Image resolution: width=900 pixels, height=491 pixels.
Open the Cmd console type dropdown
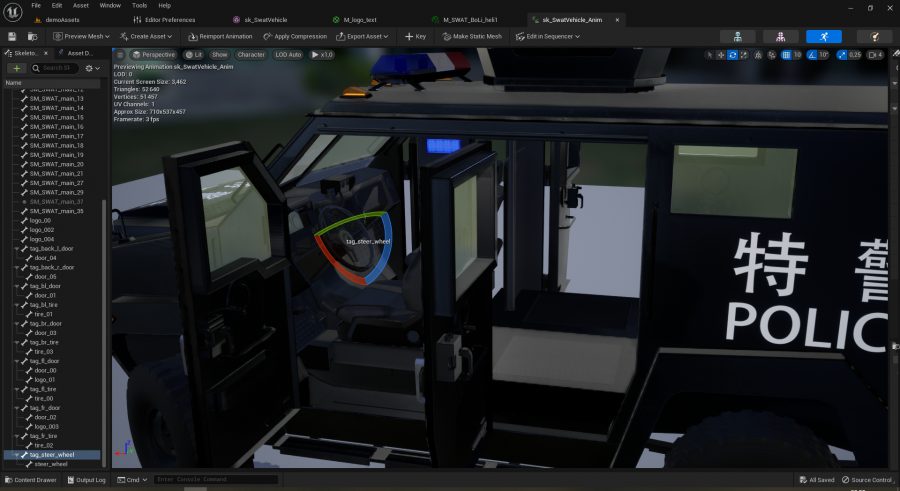click(133, 480)
